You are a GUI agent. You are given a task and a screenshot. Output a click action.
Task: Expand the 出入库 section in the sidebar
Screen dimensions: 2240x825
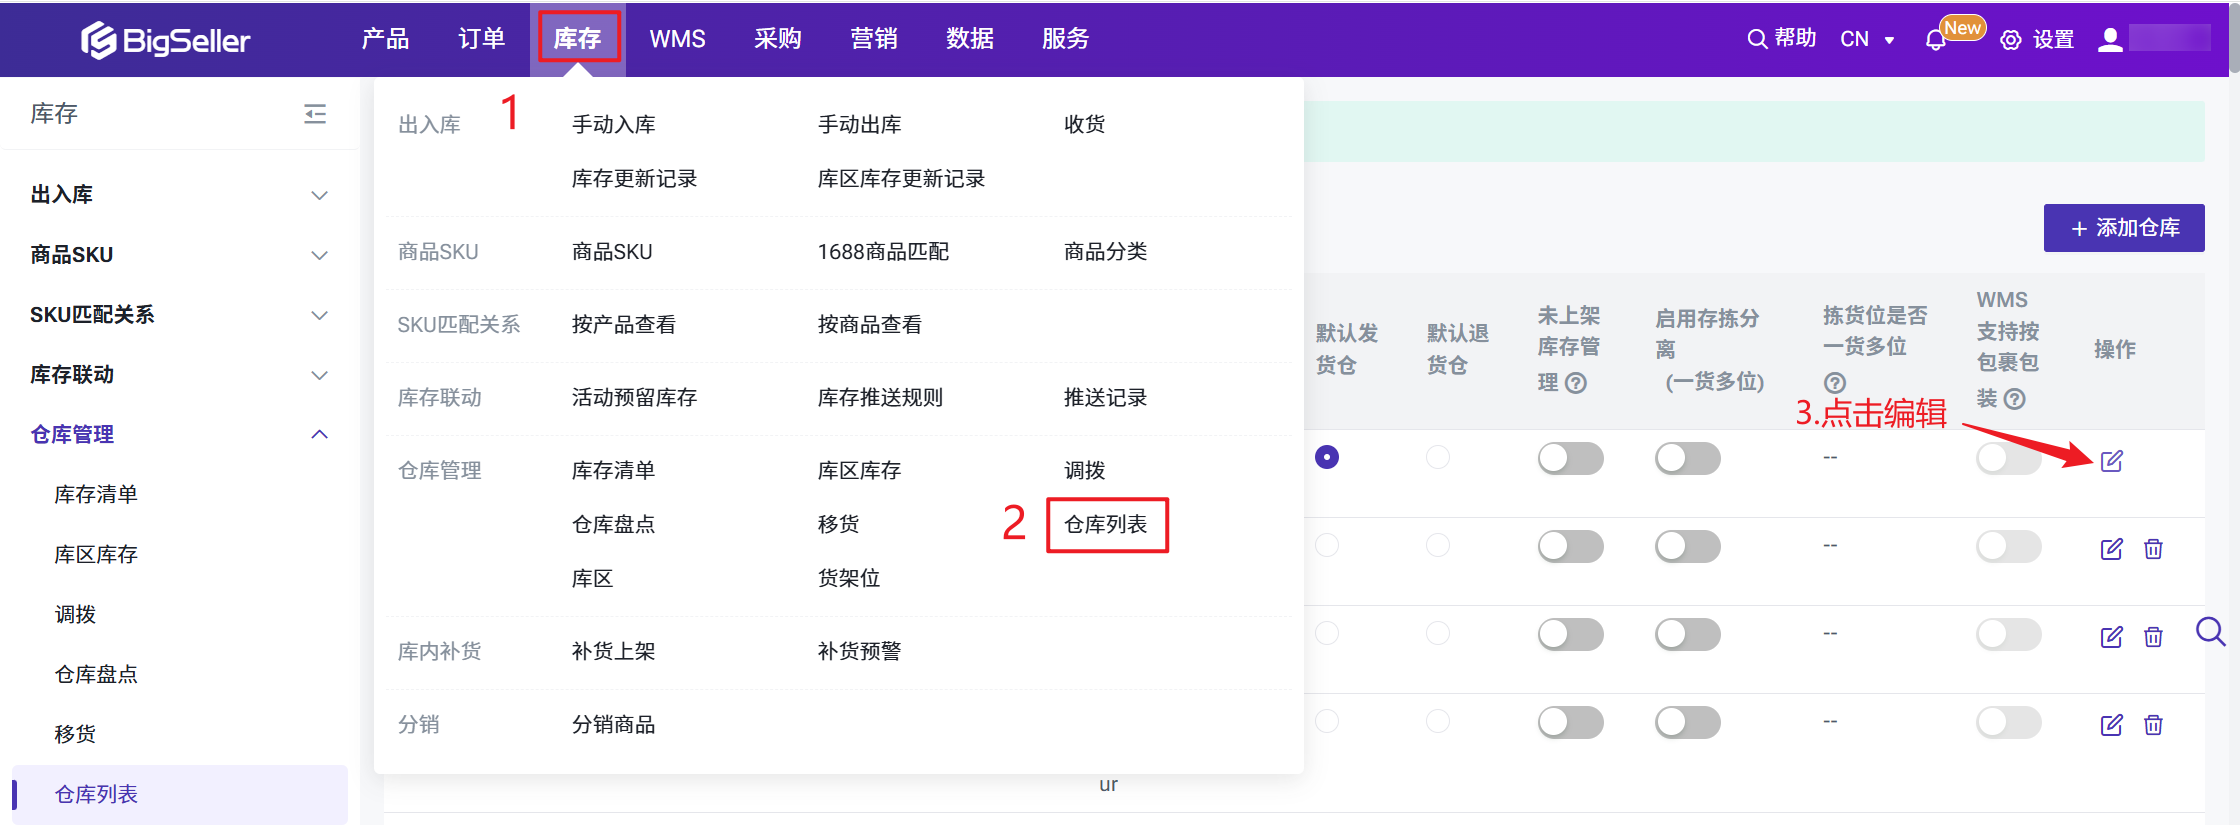coord(319,195)
